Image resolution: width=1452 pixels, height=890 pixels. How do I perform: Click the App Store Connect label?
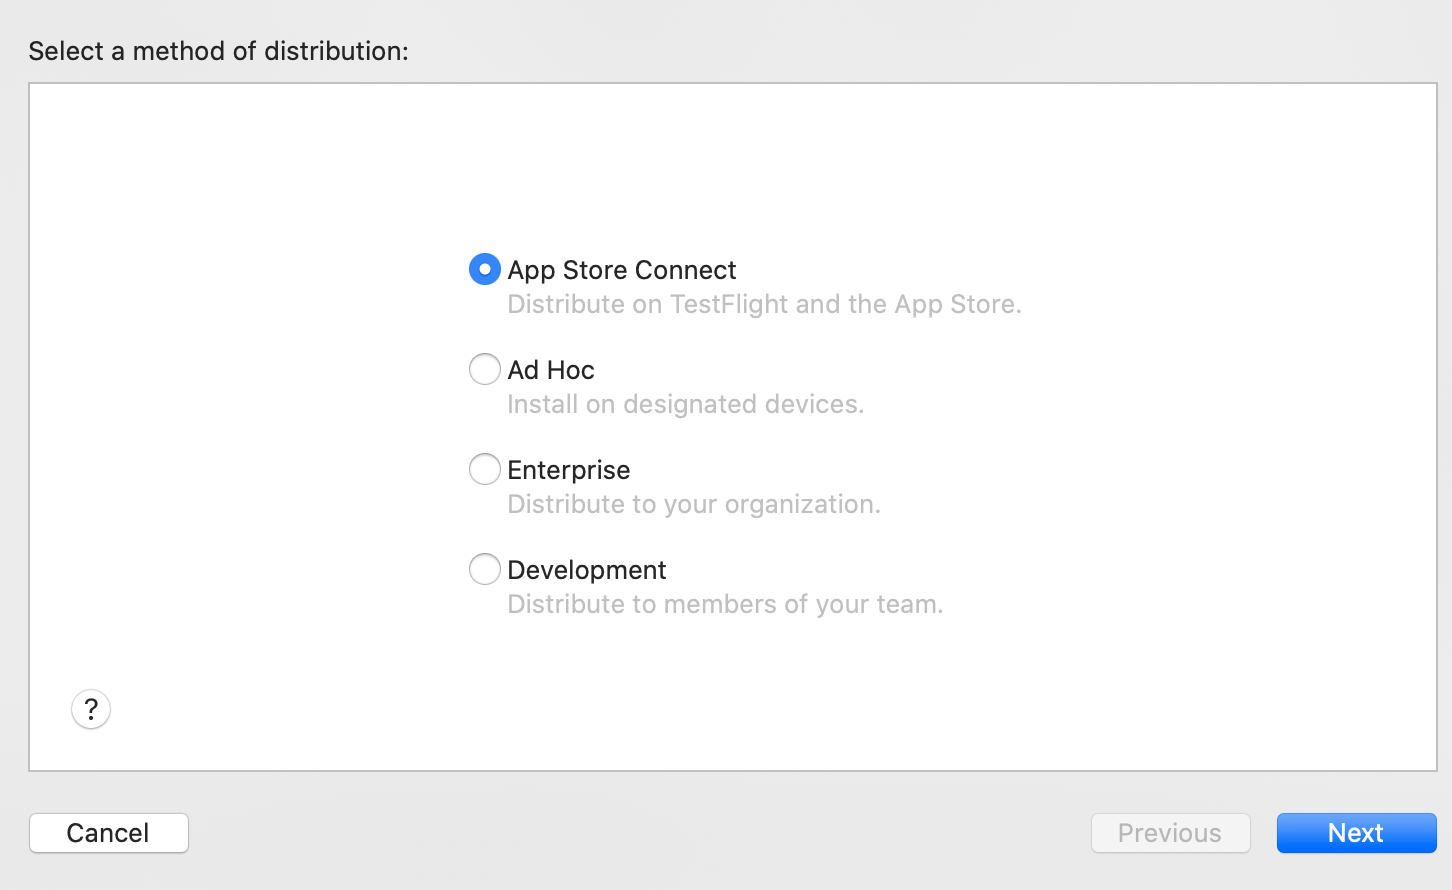point(621,270)
